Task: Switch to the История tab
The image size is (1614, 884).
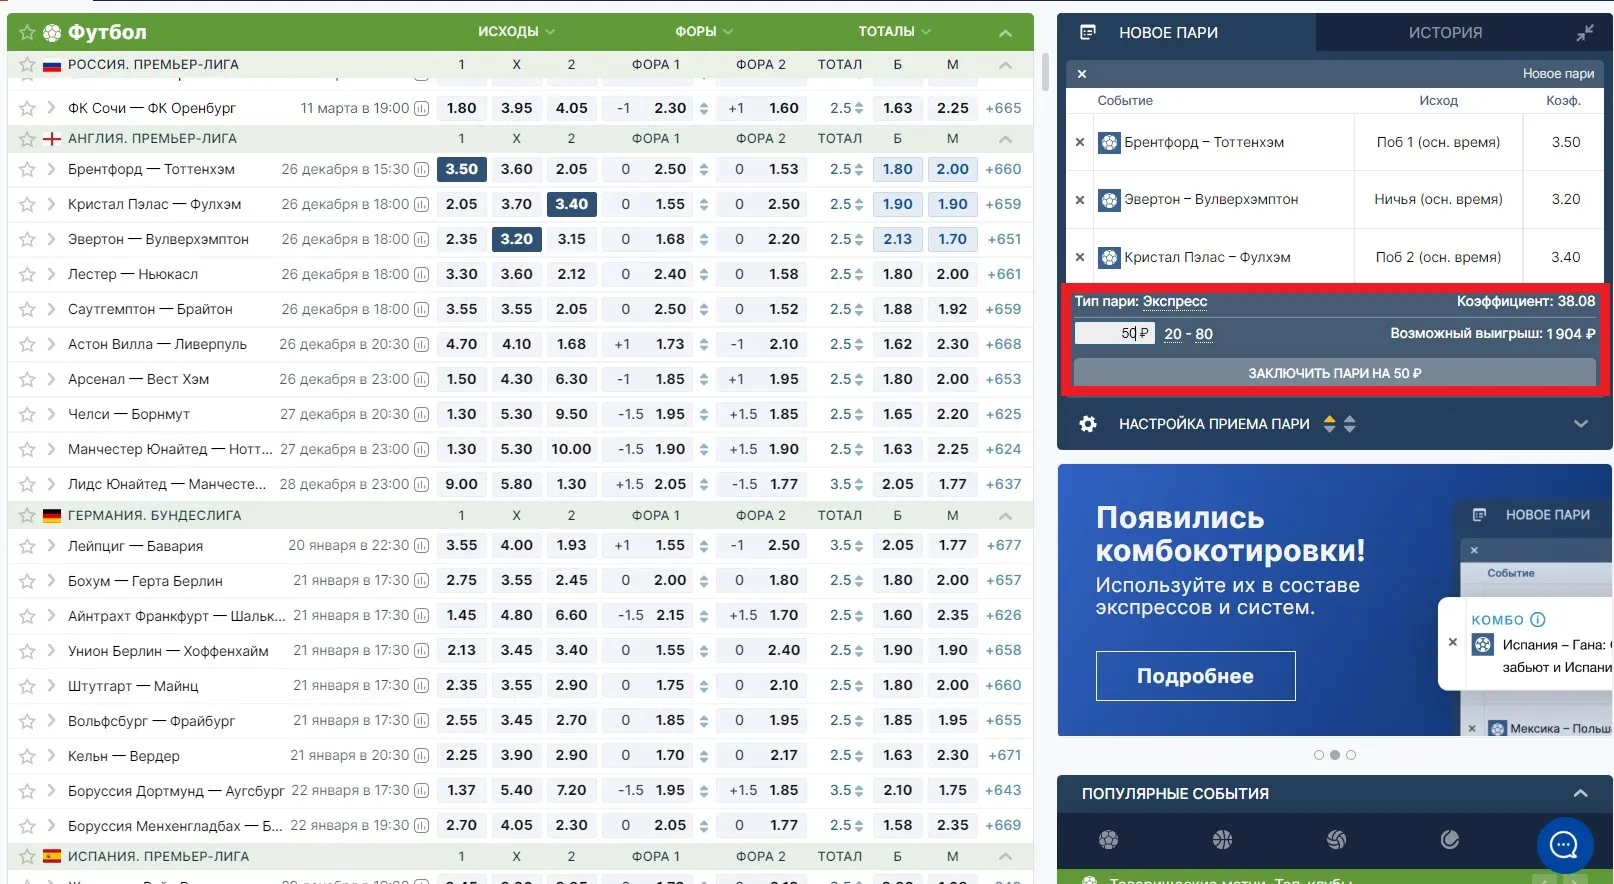Action: pyautogui.click(x=1445, y=33)
